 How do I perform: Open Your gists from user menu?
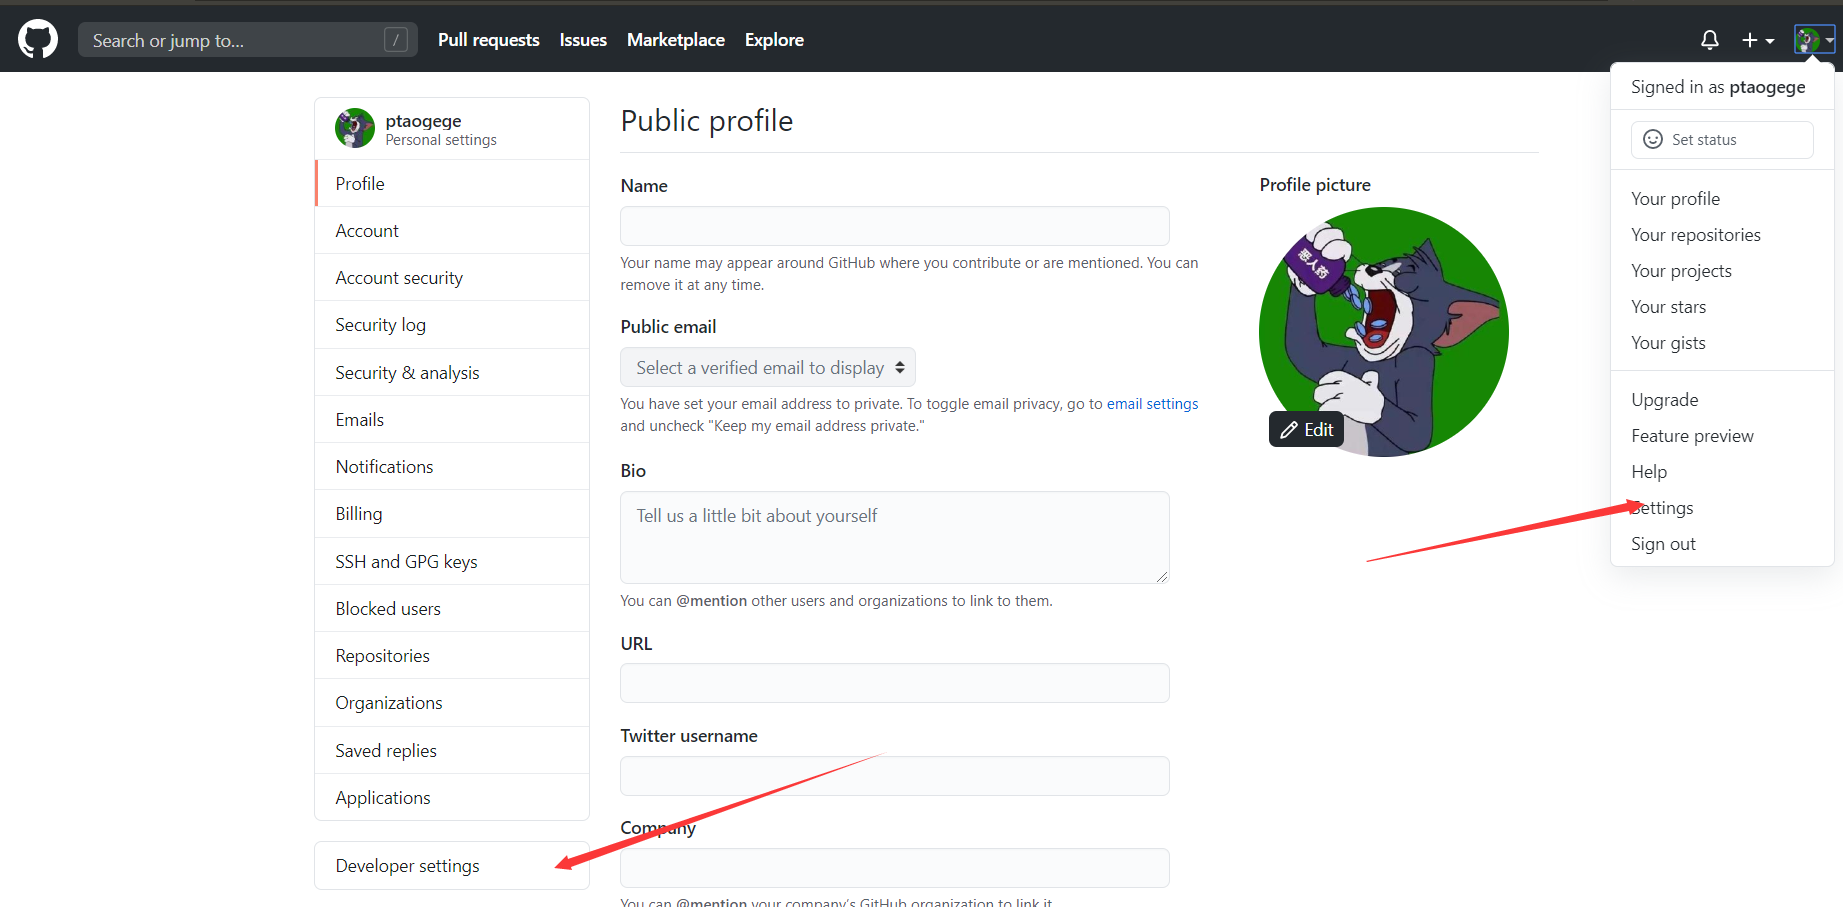click(x=1722, y=342)
